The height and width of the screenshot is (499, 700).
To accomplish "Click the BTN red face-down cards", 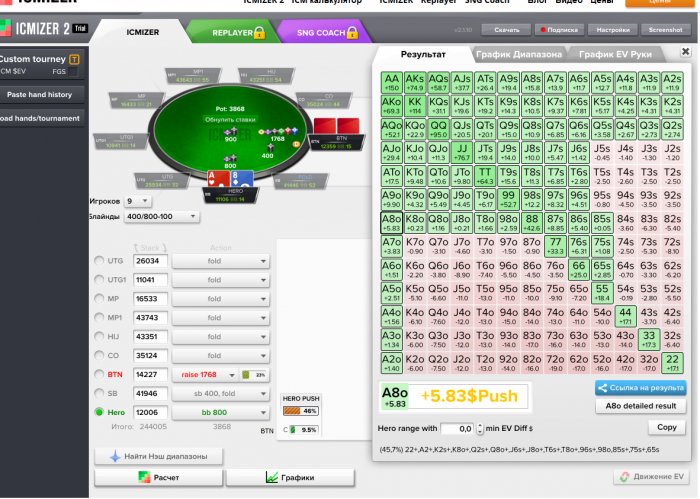I will coord(337,126).
